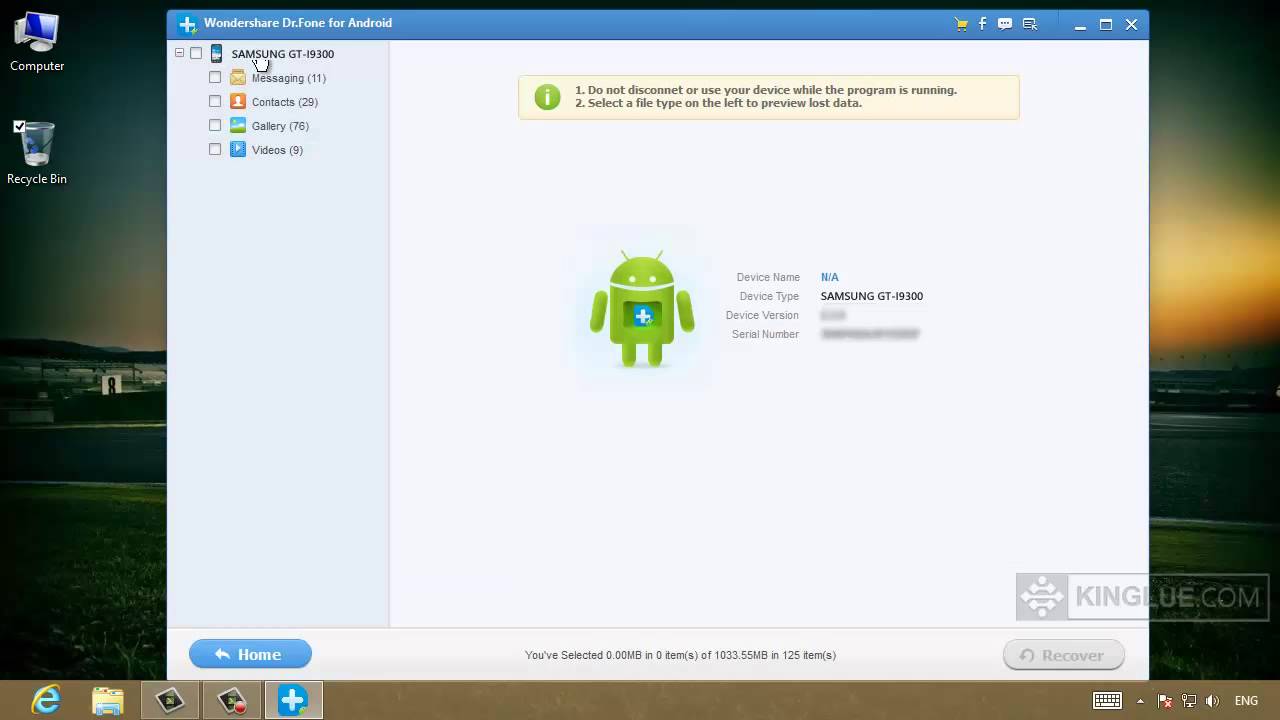Select Videos (9) category
Viewport: 1280px width, 720px height.
[x=277, y=150]
